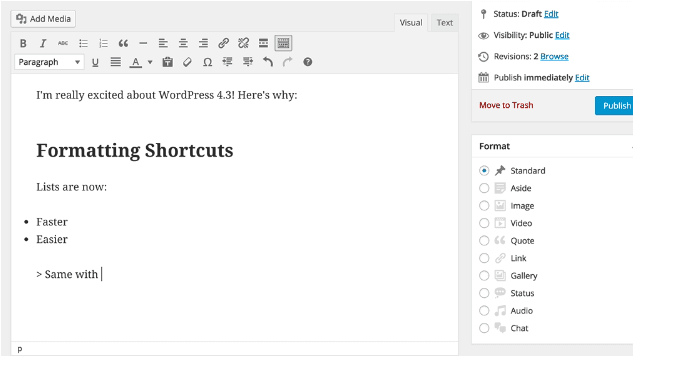Click the Formatting Shortcuts heading in the editor
Image resolution: width=673 pixels, height=367 pixels.
point(135,151)
